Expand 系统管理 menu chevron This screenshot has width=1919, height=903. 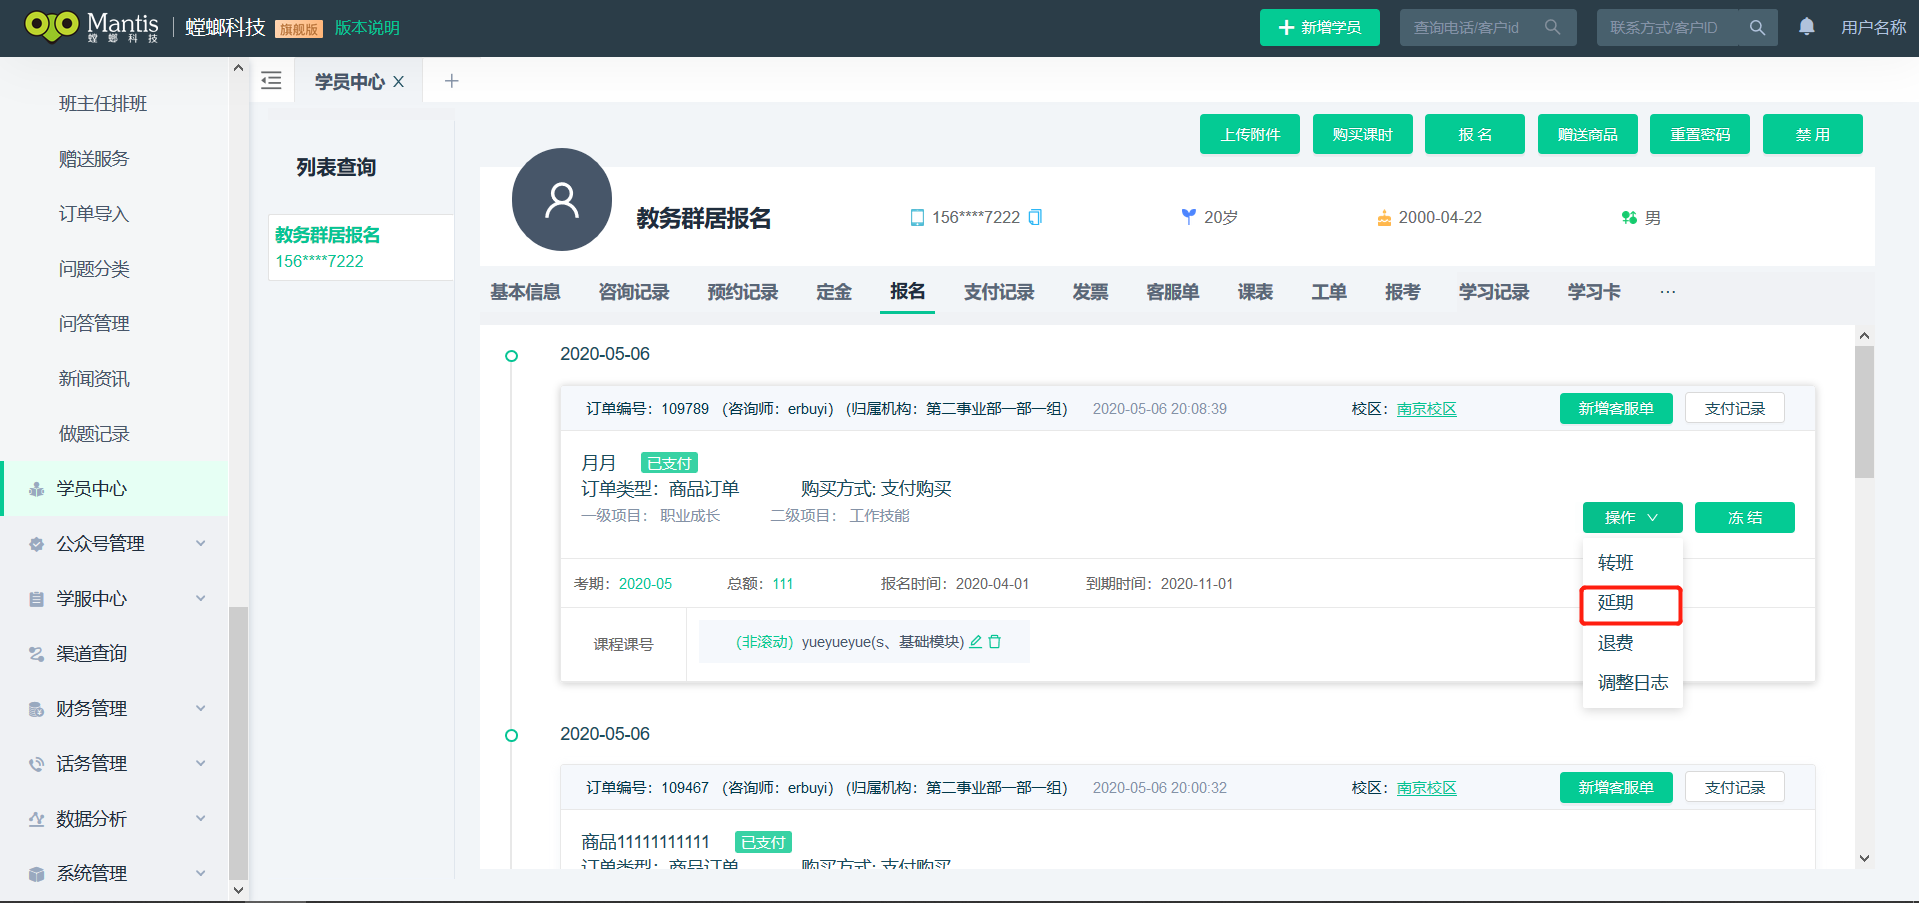coord(200,874)
